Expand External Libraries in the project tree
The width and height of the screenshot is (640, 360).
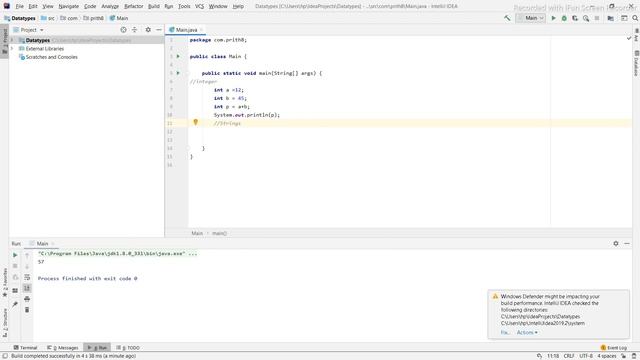click(x=12, y=49)
